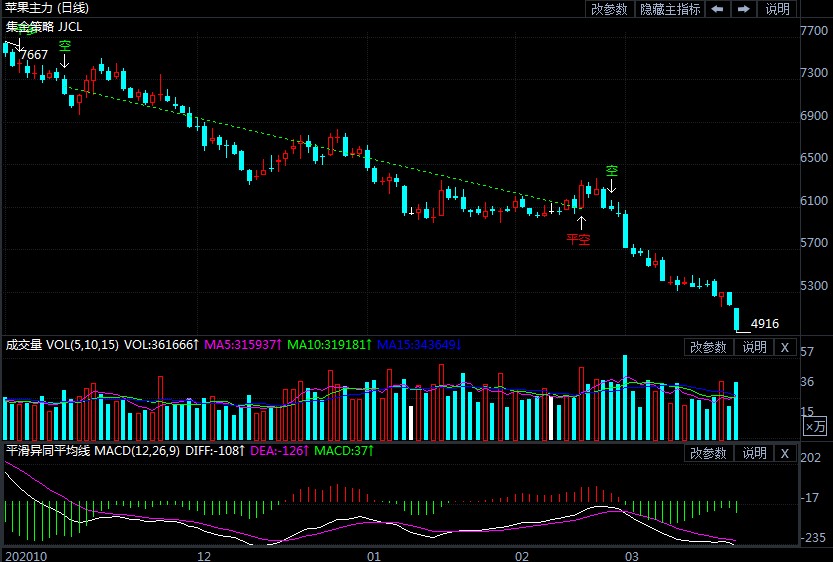This screenshot has width=833, height=562.
Task: Open 改参数 for the volume panel
Action: click(708, 347)
